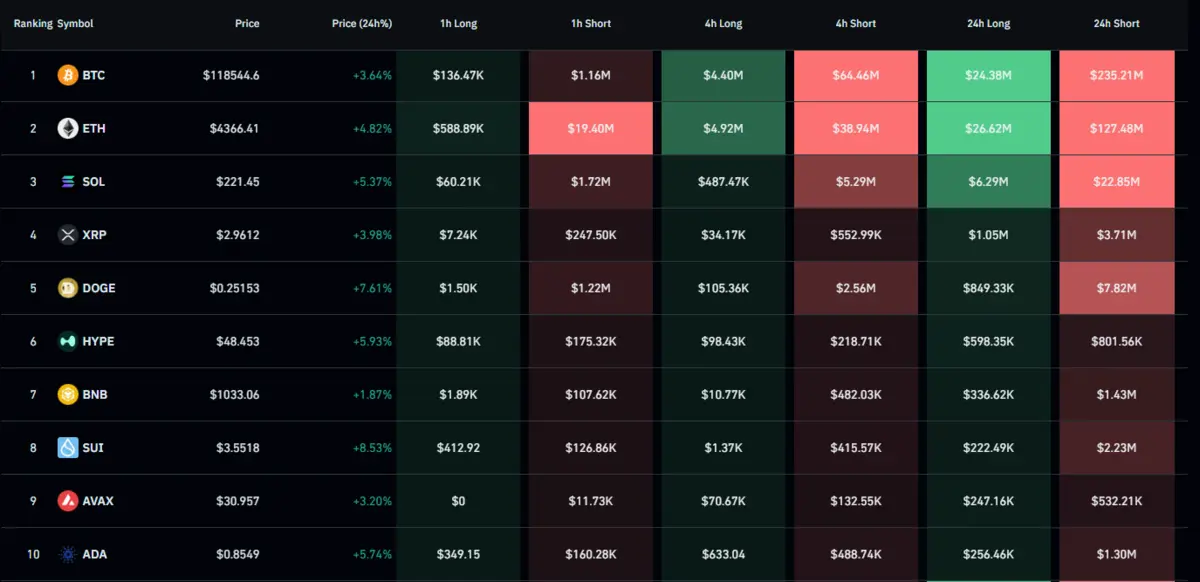Select the ADA Cardano logo

click(x=67, y=554)
